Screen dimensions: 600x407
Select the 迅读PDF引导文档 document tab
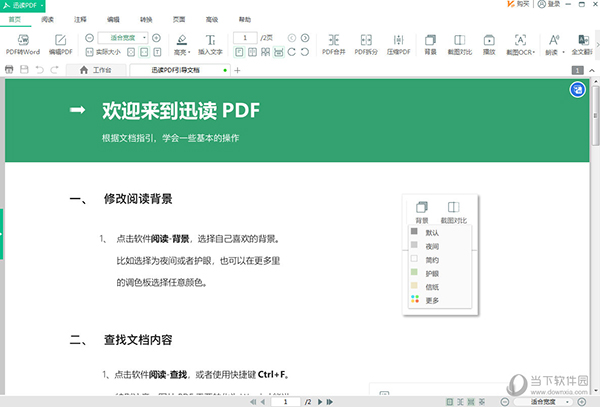[x=180, y=70]
